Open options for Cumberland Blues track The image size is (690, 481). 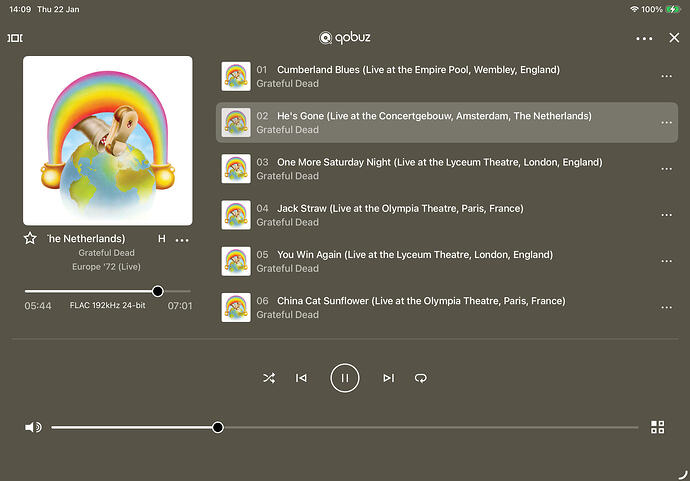click(667, 76)
